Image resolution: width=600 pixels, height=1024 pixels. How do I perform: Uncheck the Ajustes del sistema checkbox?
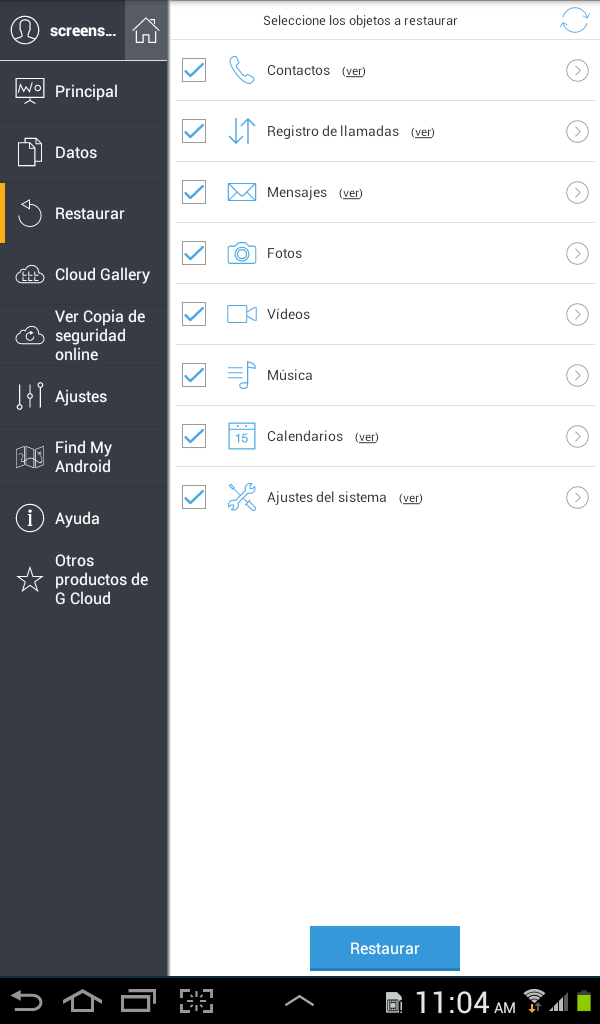pos(194,497)
